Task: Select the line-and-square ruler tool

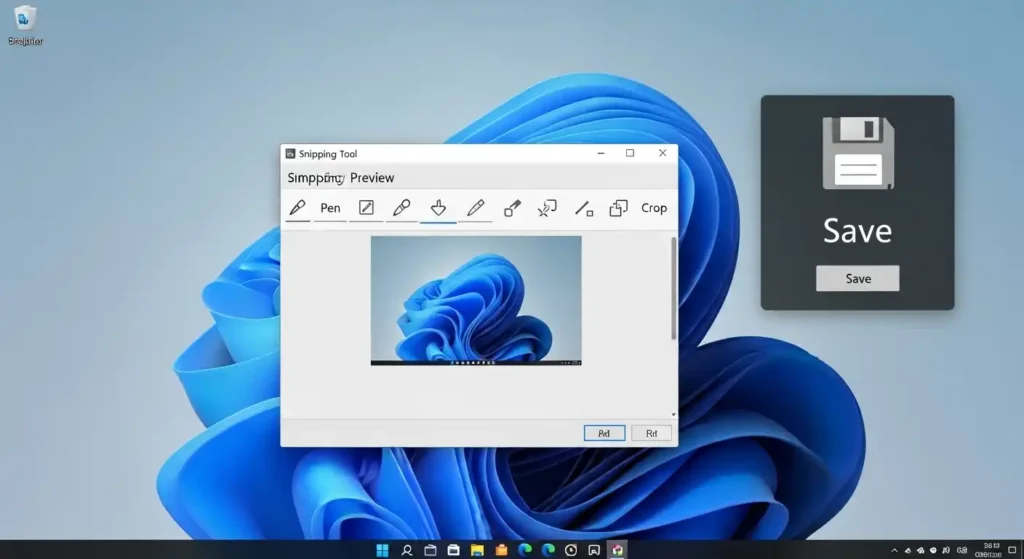Action: click(x=584, y=208)
